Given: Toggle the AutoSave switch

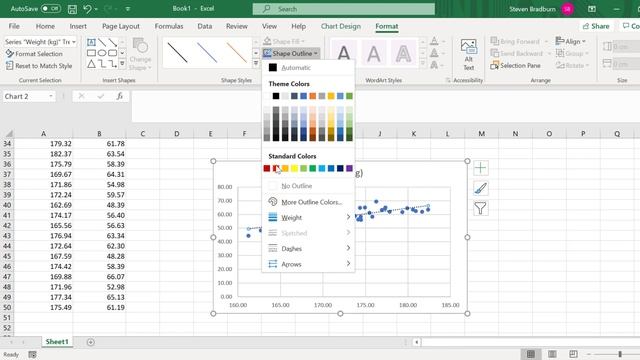Looking at the screenshot, I should [x=51, y=8].
